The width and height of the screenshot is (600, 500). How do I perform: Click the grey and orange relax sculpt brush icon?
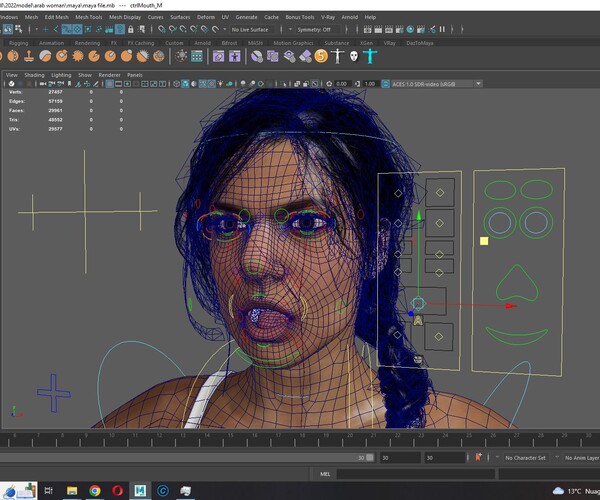pos(45,56)
